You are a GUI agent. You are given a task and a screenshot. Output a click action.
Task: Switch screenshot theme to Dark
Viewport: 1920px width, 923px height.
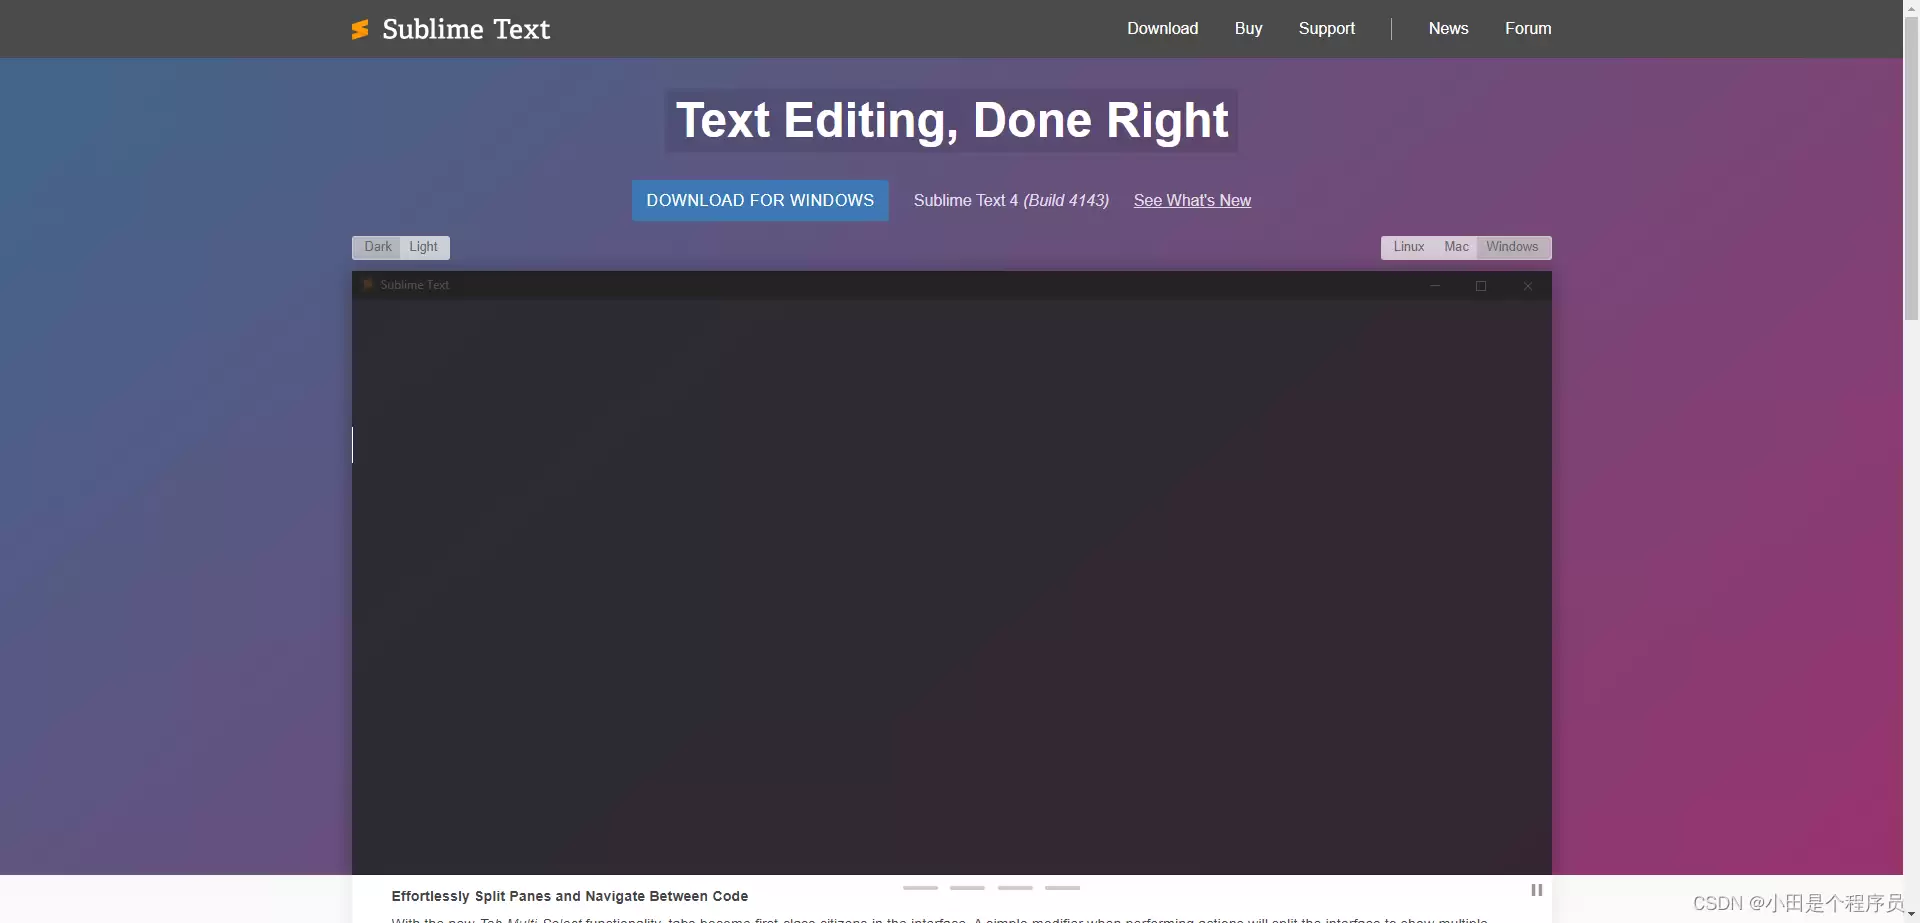coord(377,247)
